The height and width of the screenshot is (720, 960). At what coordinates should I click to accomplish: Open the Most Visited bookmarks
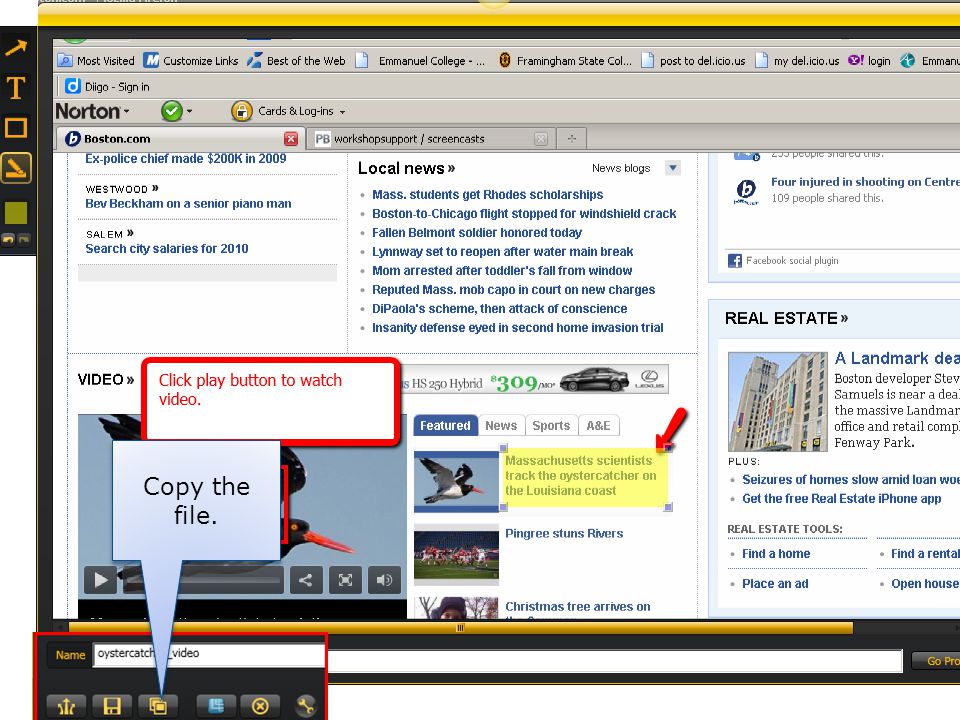96,61
